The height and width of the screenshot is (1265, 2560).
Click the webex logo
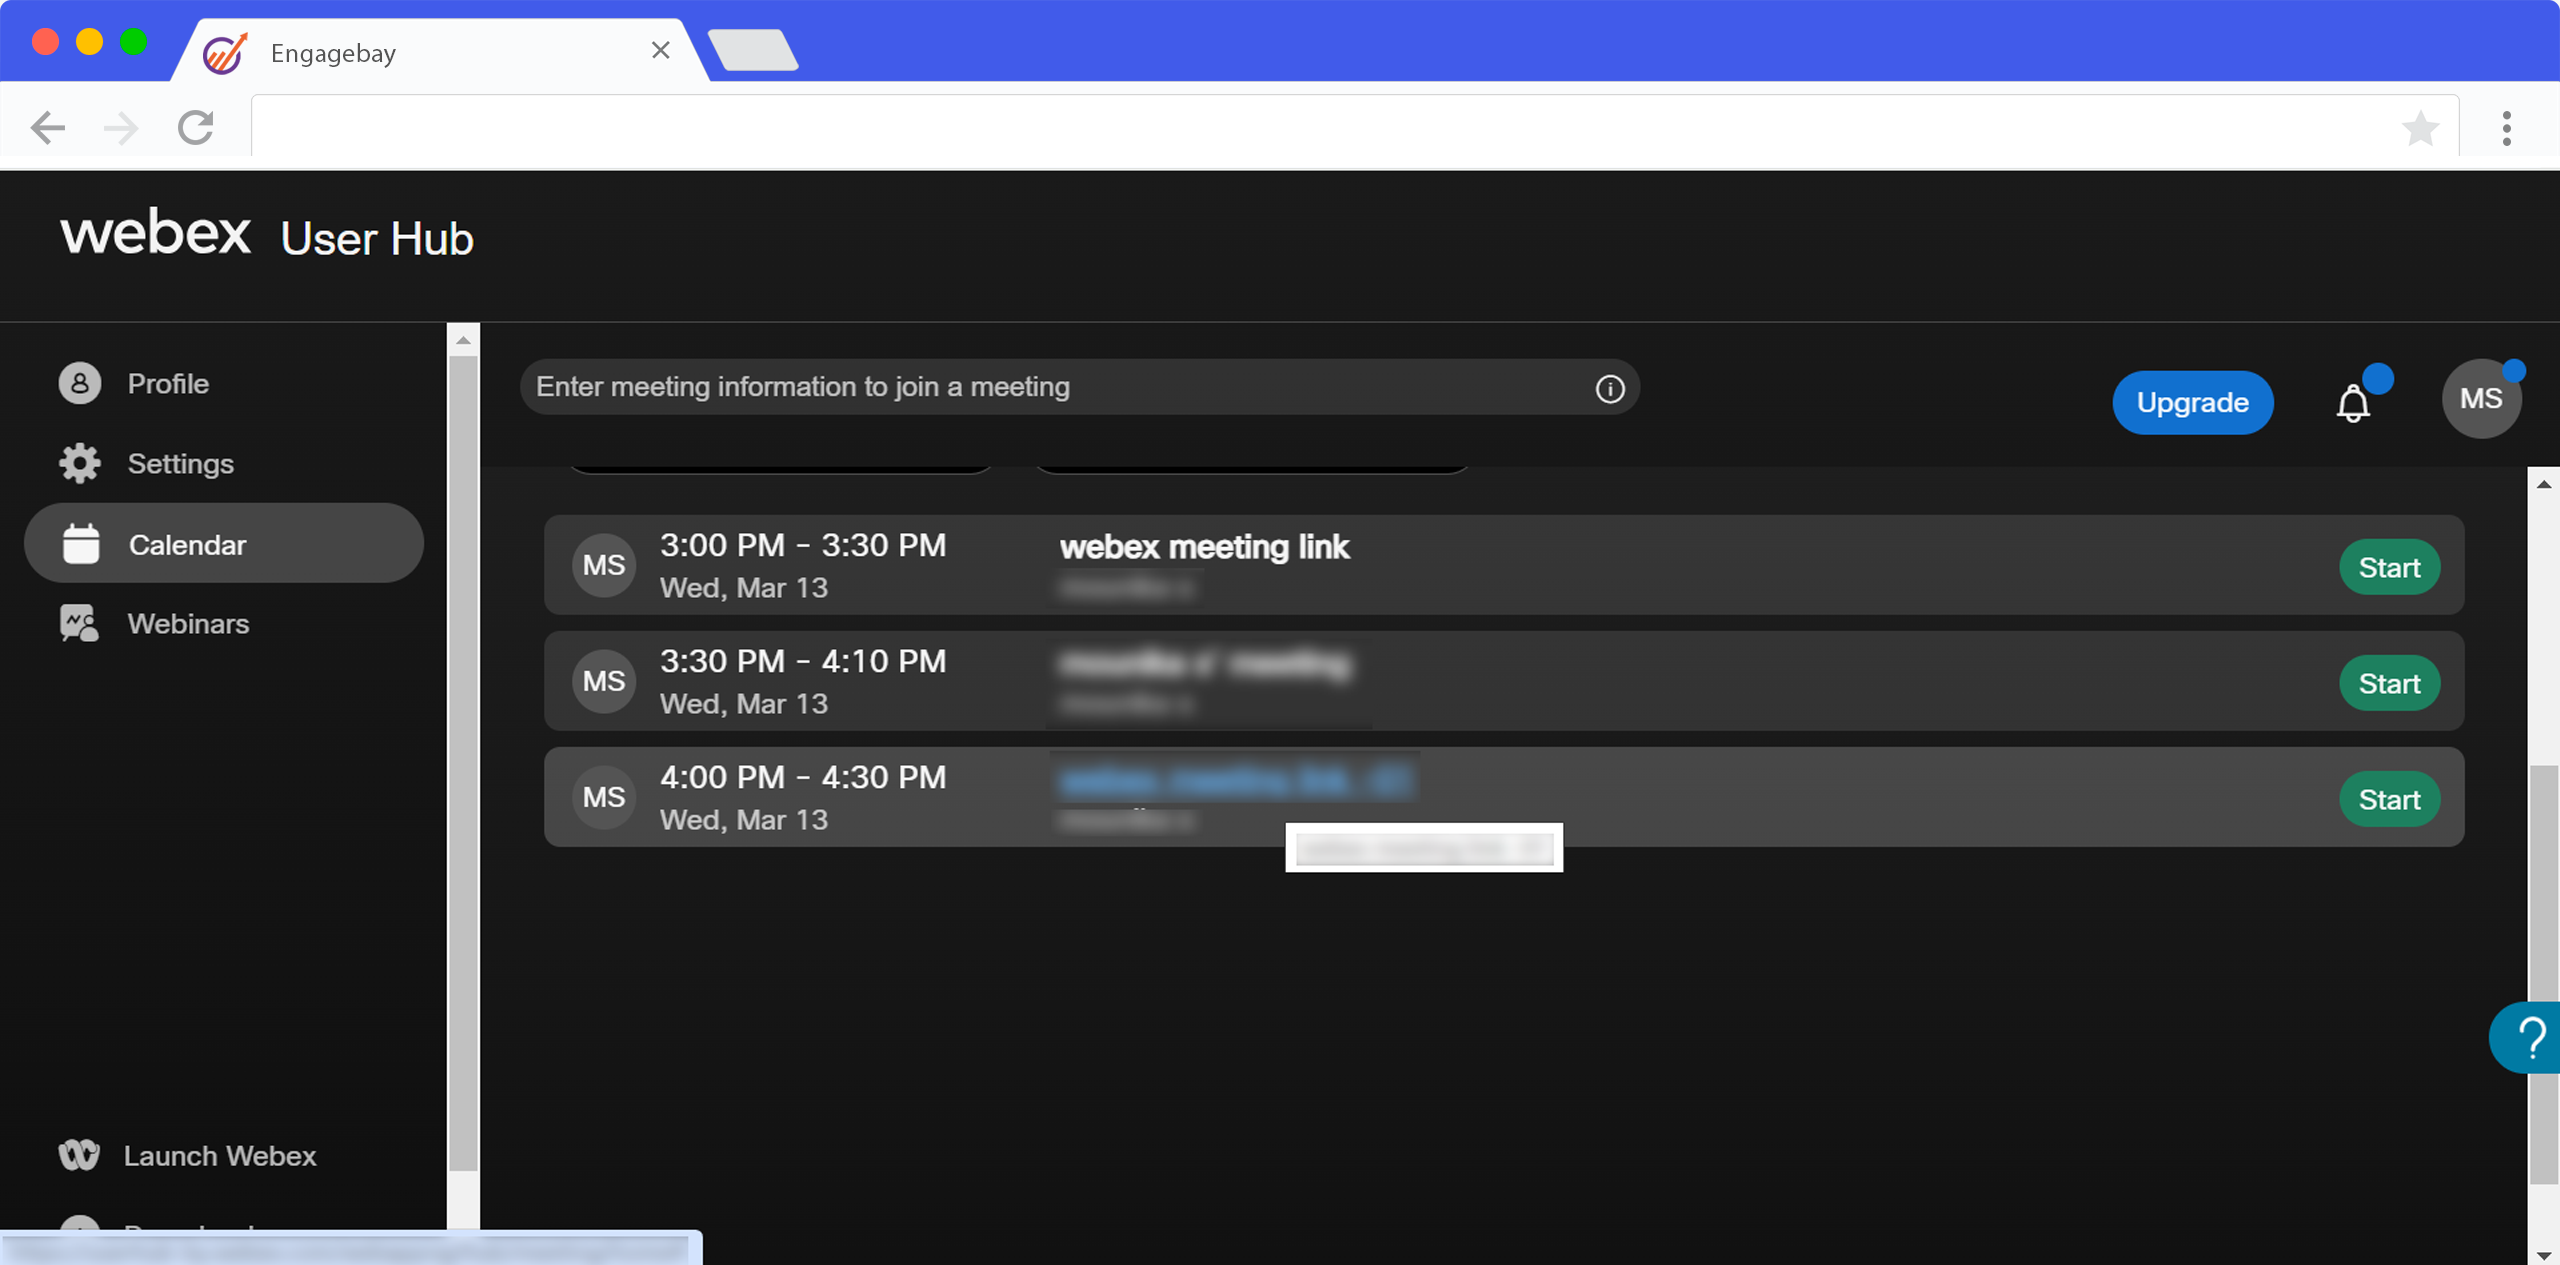155,233
